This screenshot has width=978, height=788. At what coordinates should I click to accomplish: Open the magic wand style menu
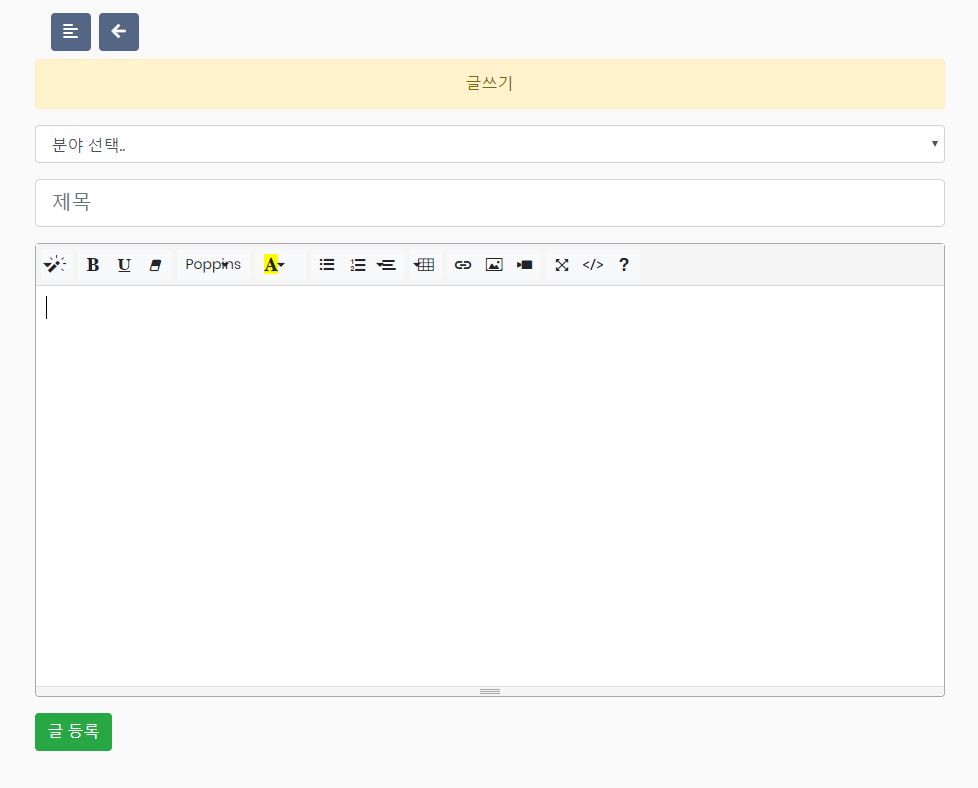55,265
